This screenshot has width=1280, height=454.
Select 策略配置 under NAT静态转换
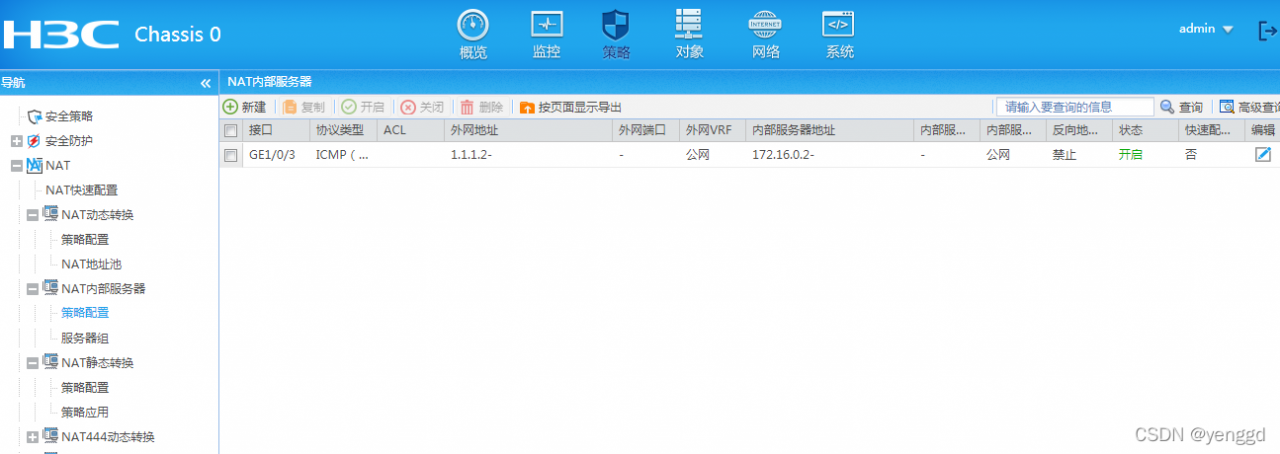85,387
